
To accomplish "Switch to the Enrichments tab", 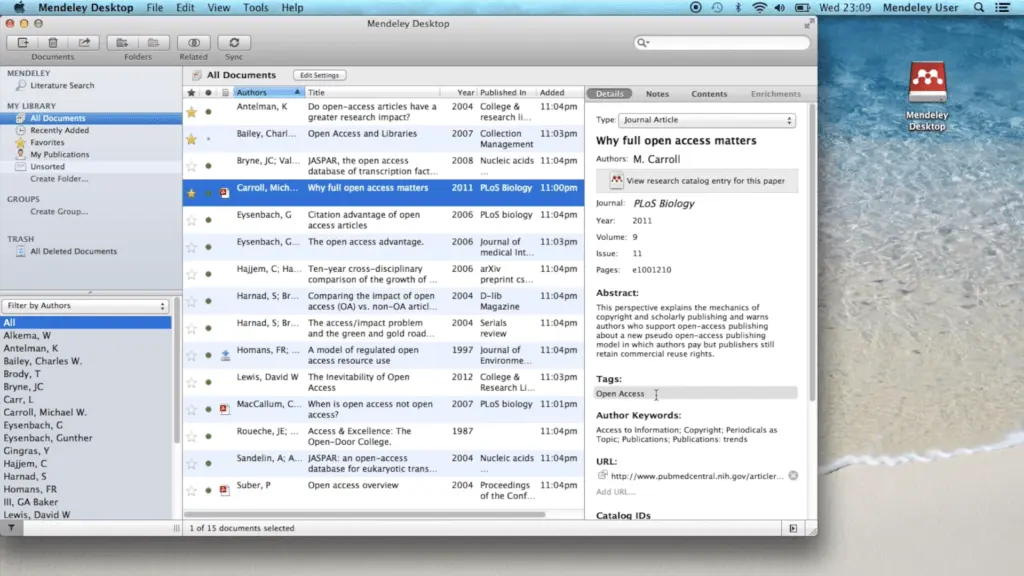I will pos(775,94).
